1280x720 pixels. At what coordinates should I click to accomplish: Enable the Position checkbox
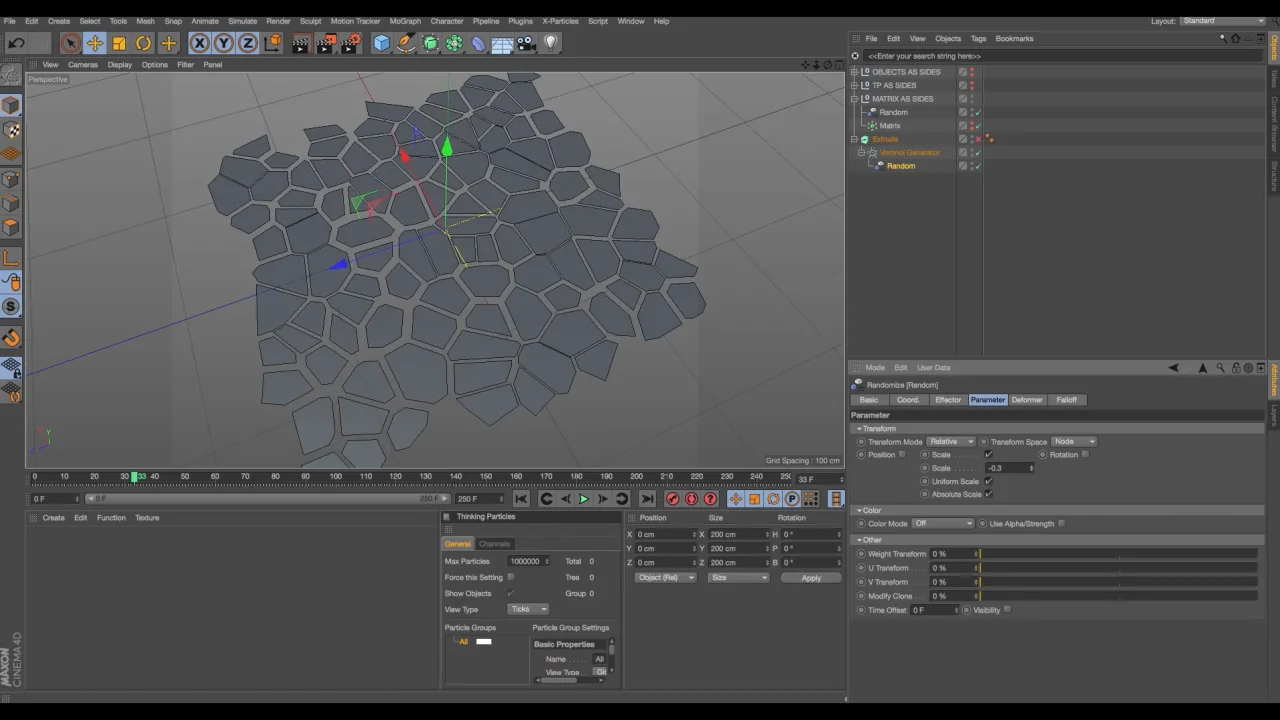[x=902, y=455]
